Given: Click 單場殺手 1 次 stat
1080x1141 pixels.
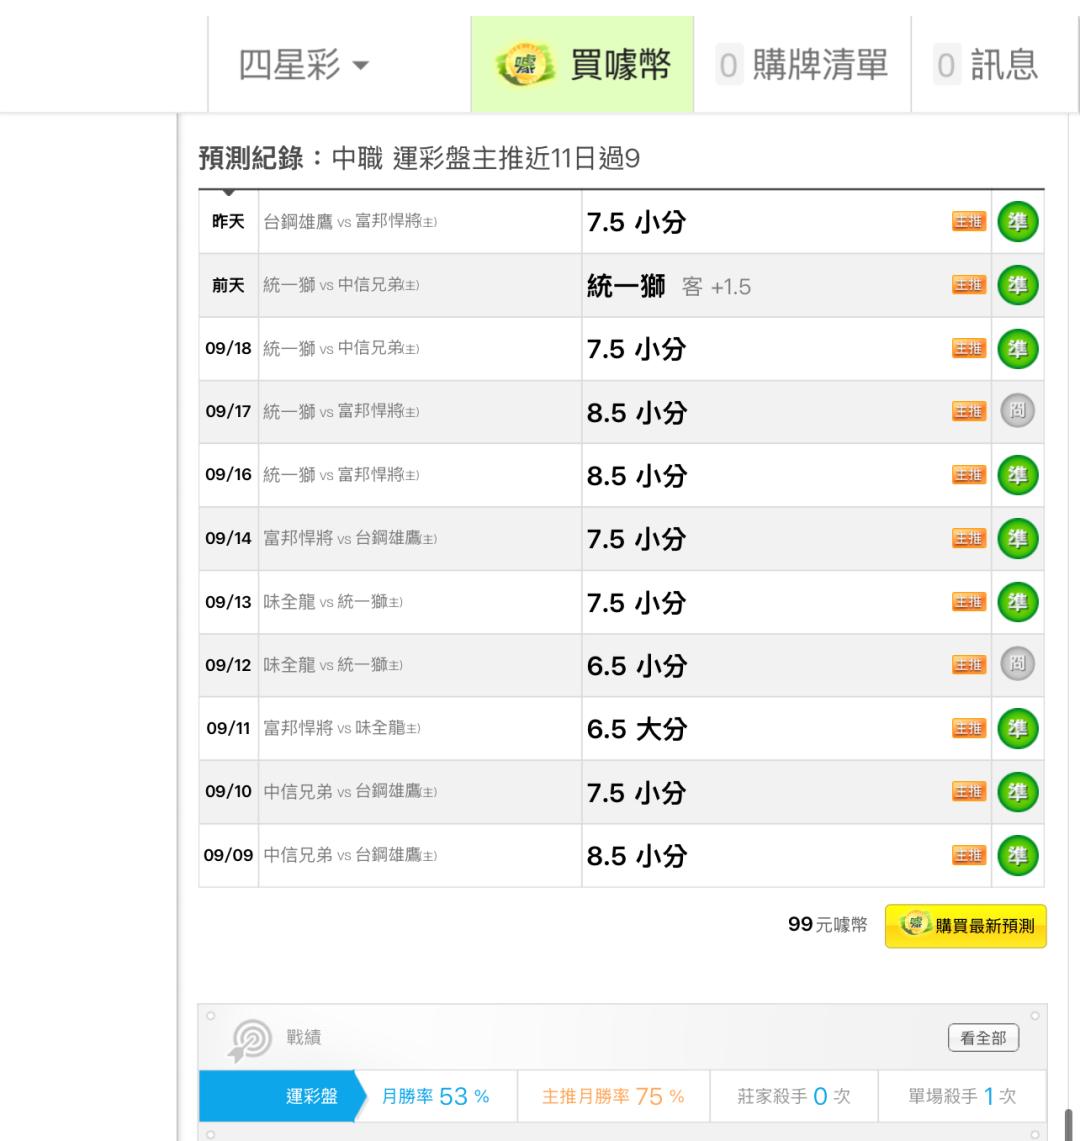Looking at the screenshot, I should click(x=961, y=1096).
